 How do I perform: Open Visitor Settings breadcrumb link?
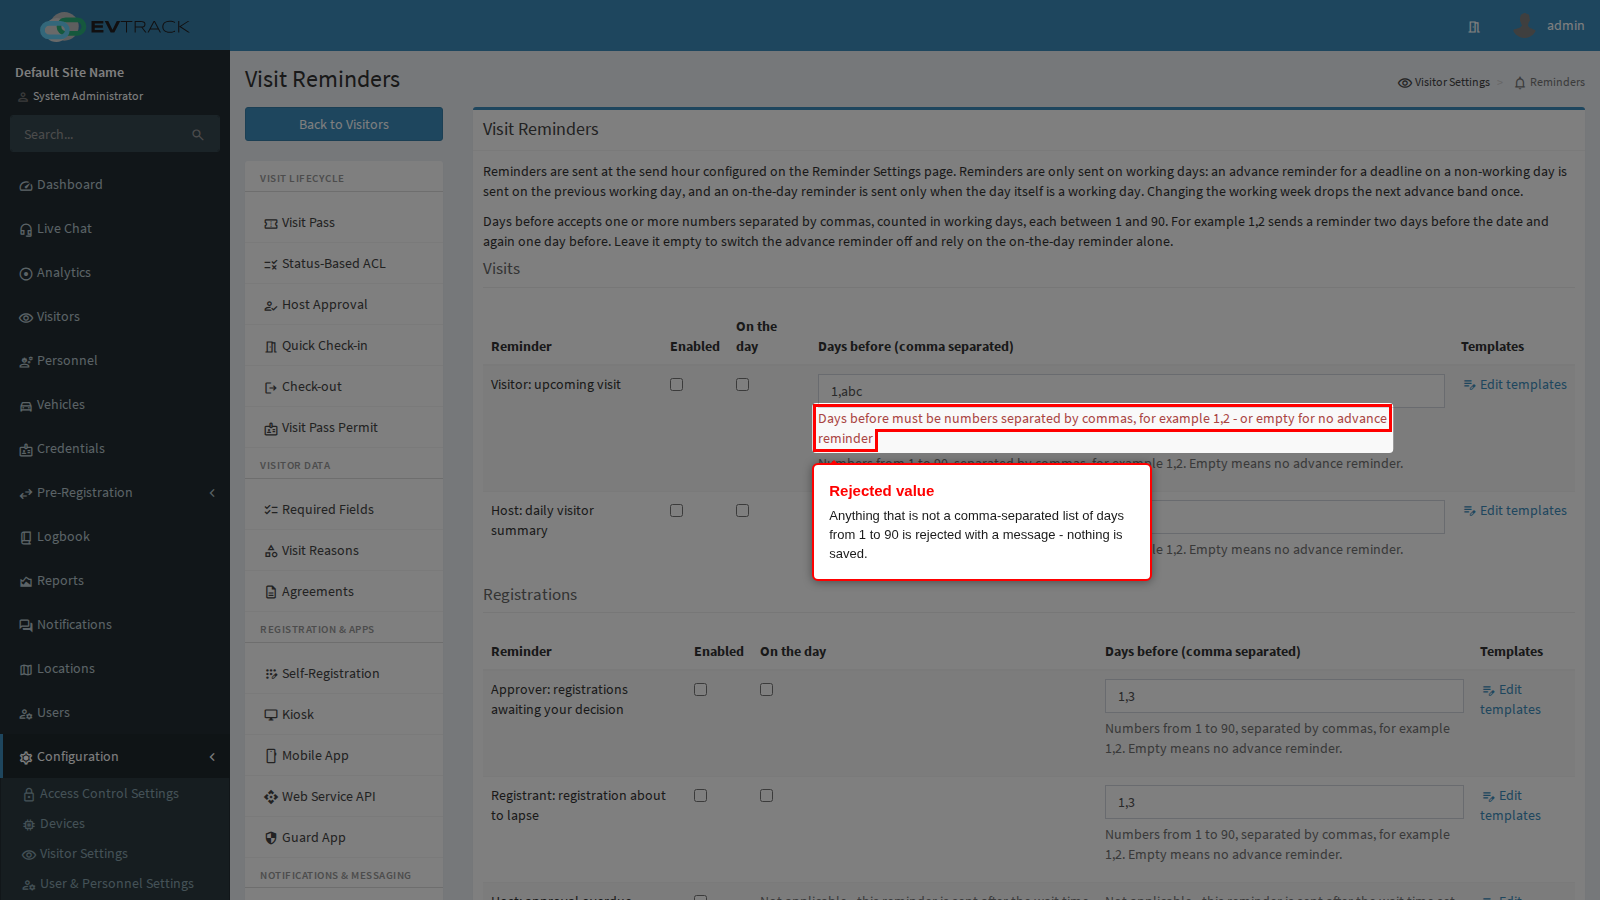(x=1444, y=83)
